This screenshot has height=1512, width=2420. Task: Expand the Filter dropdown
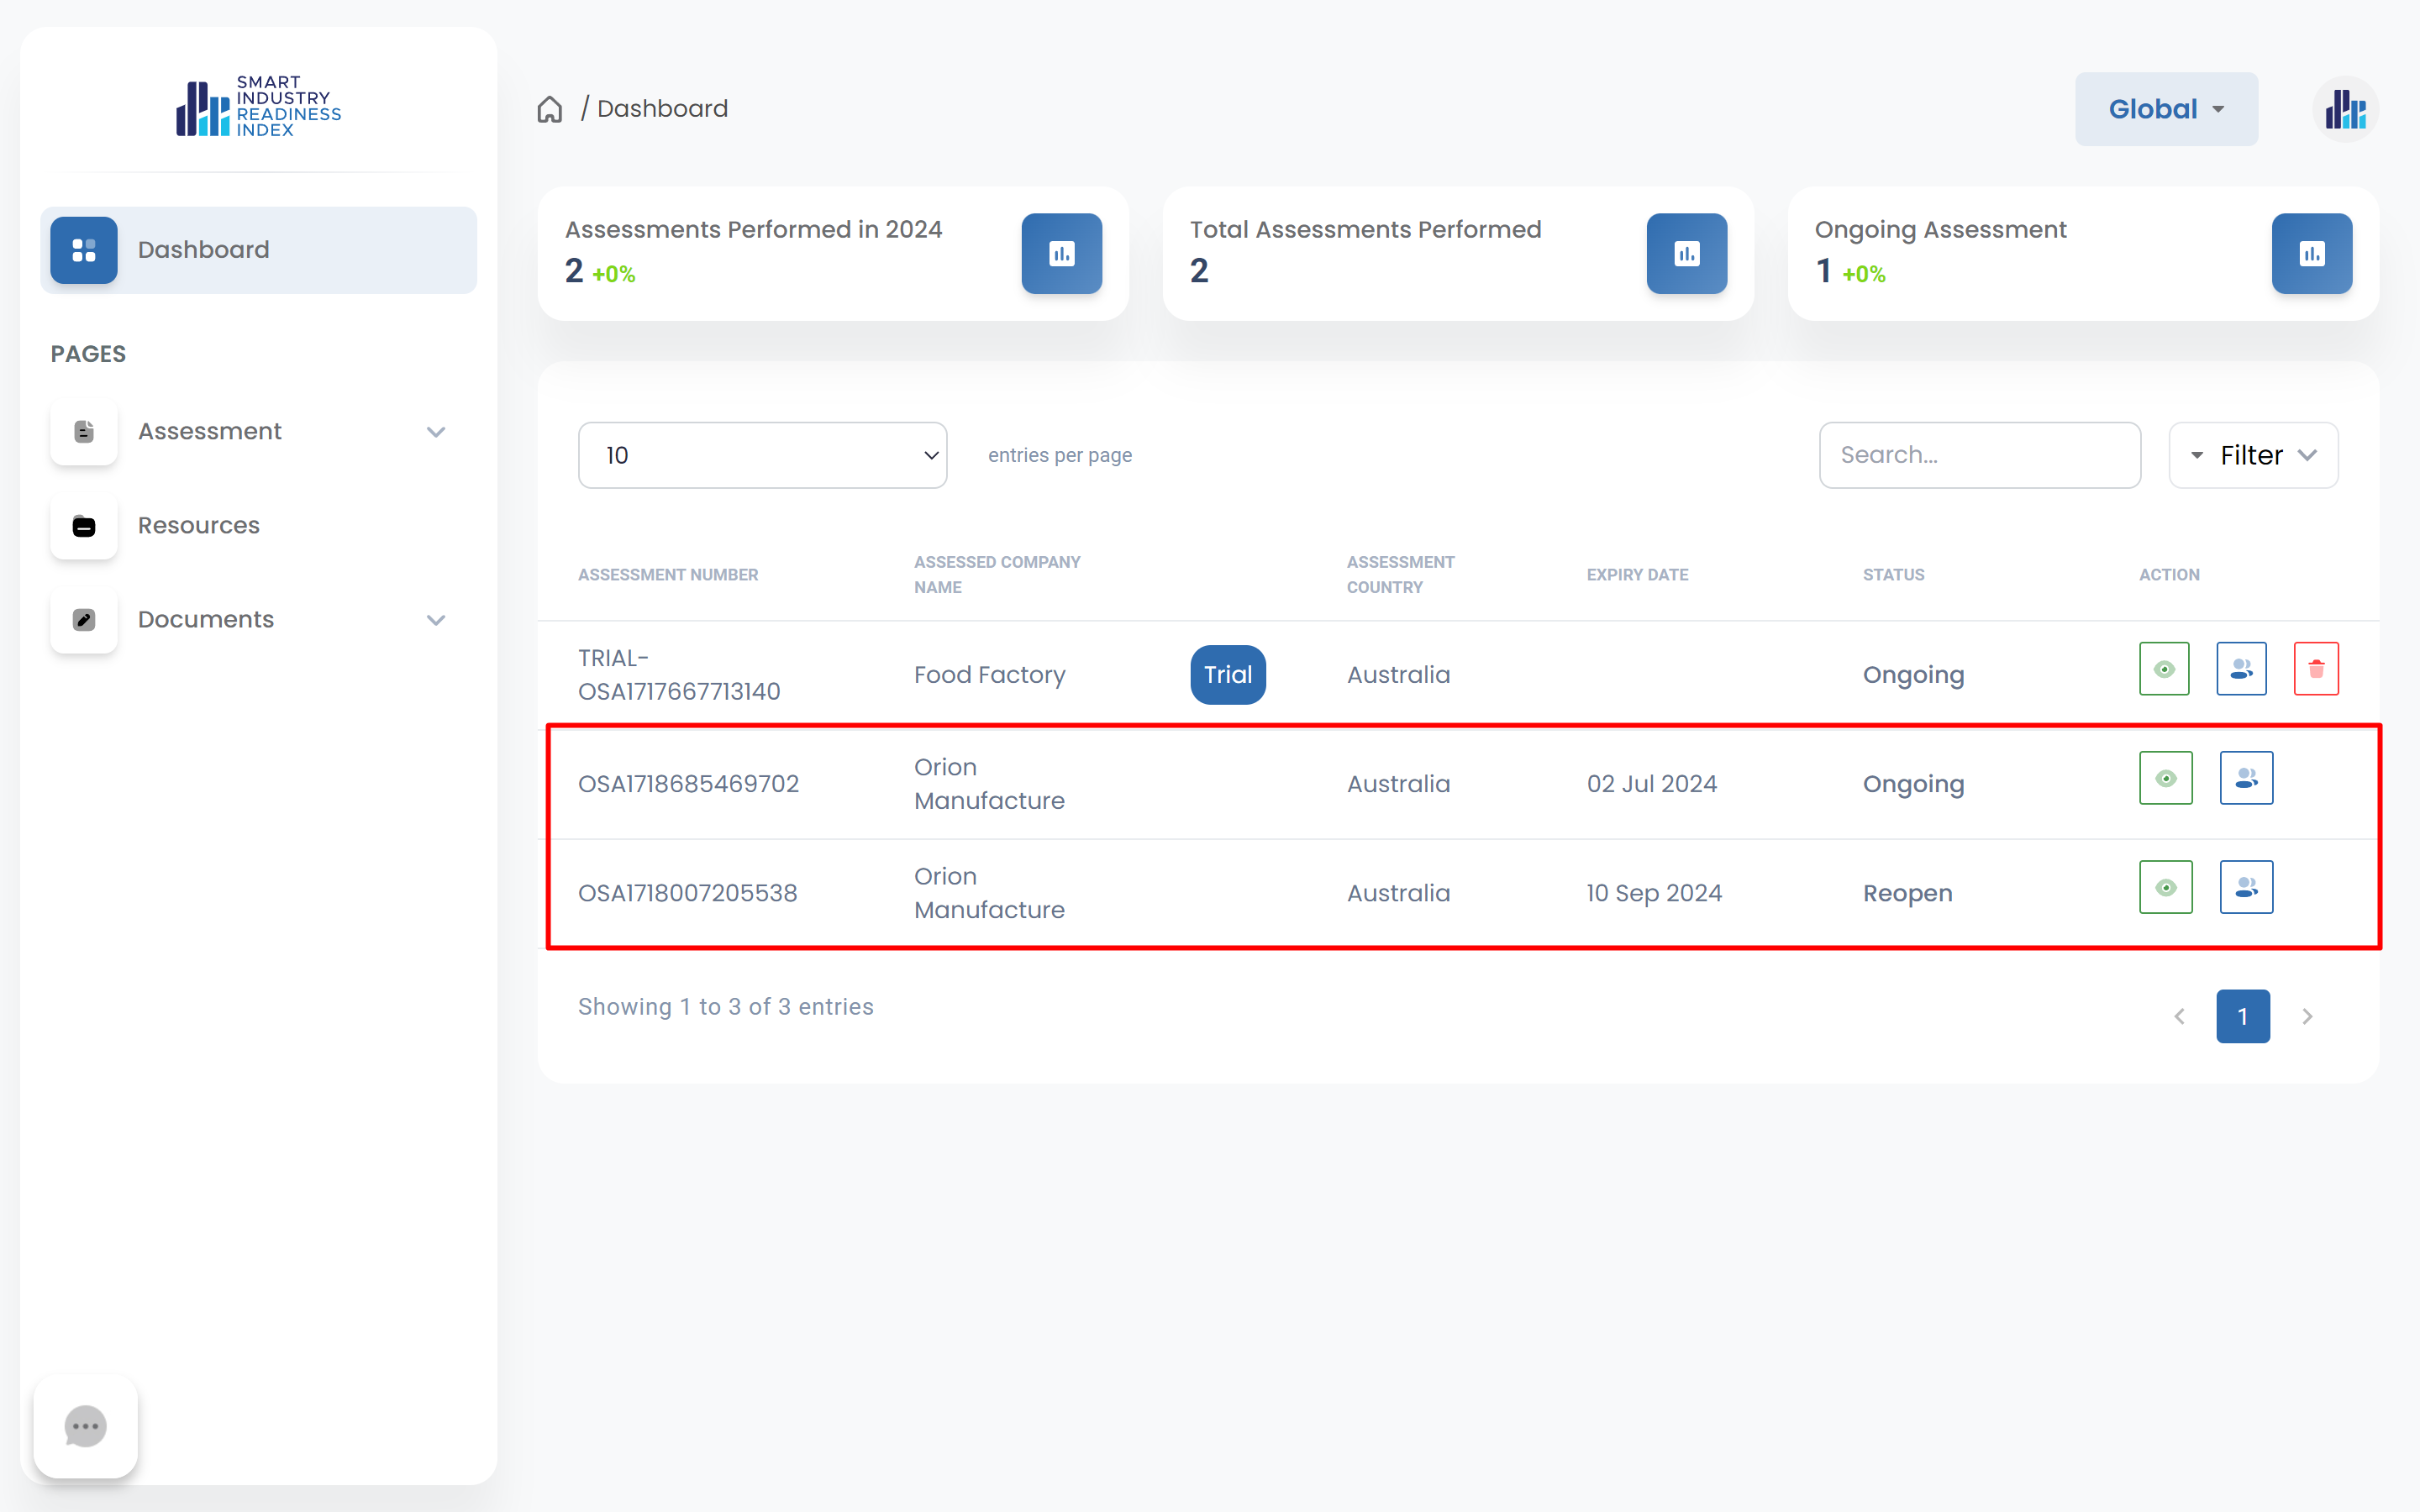2253,455
